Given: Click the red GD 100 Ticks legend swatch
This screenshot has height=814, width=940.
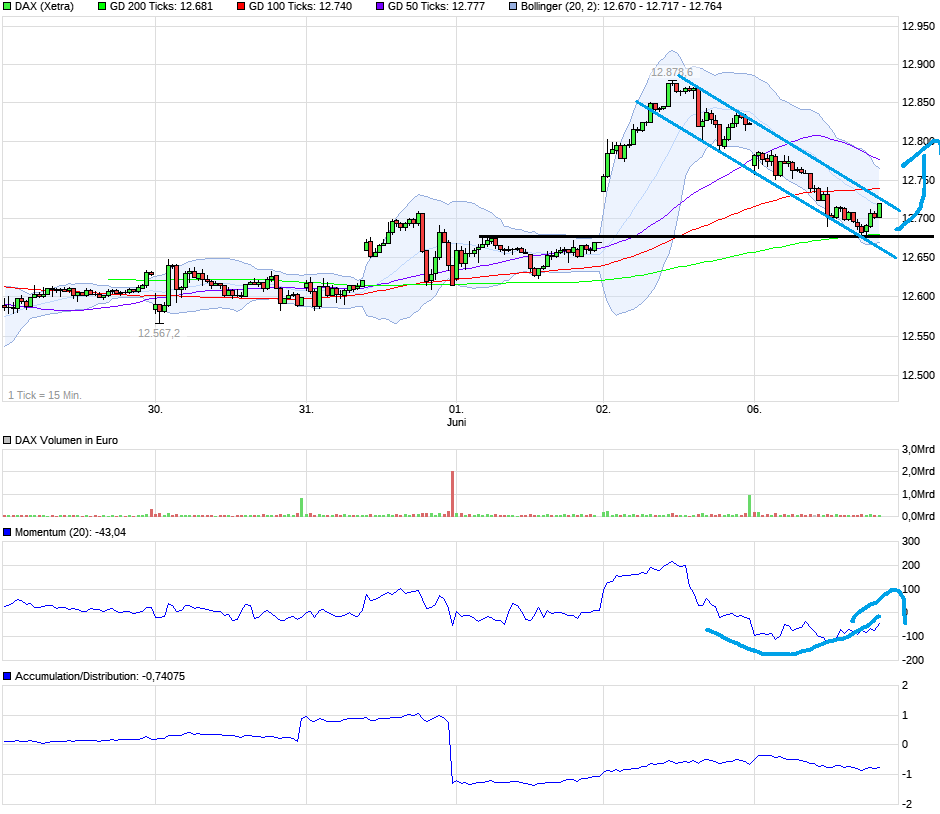Looking at the screenshot, I should (241, 7).
